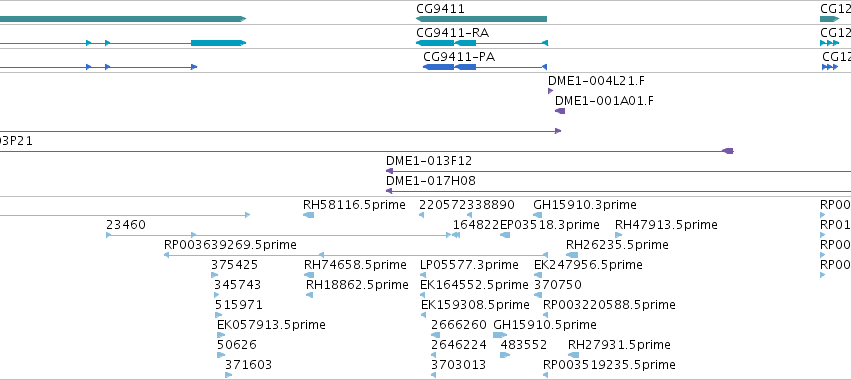Select the EK057913.5prime feature marker
This screenshot has height=380, width=851.
(221, 335)
